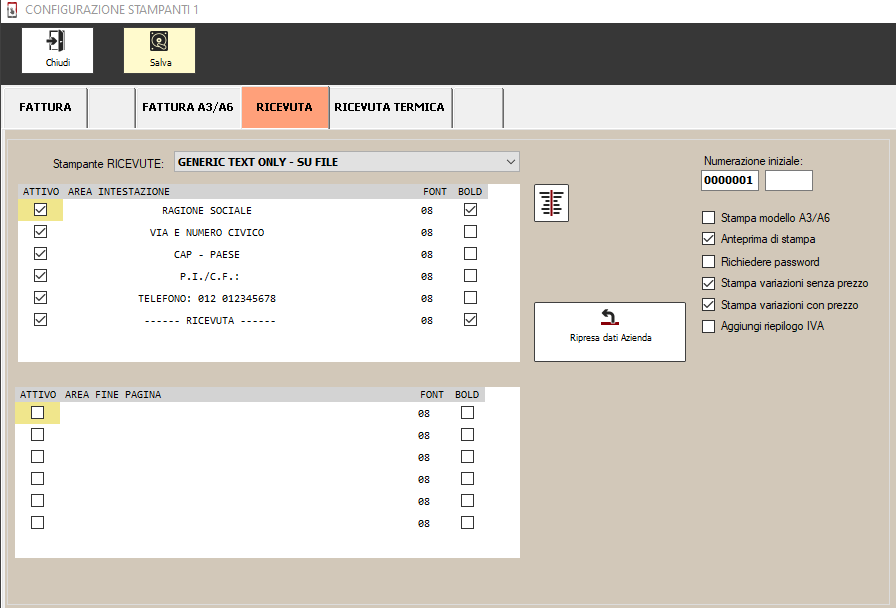Select the RICEVUTA tab
Screen dimensions: 896x608
coord(285,107)
